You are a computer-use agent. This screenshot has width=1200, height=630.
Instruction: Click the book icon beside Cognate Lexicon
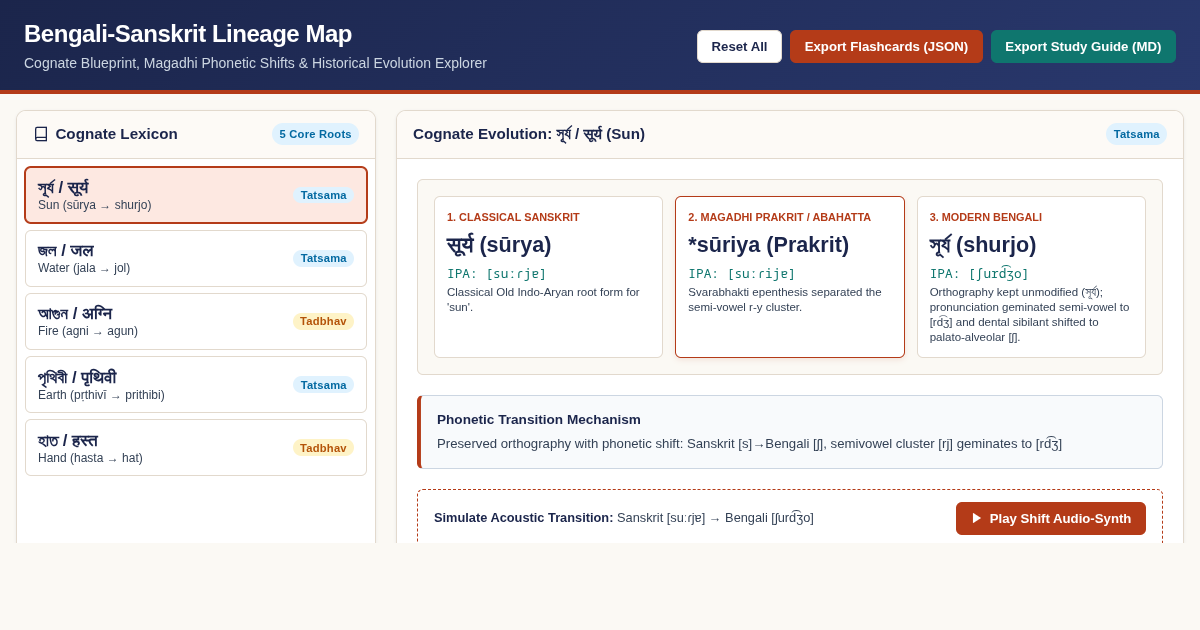pyautogui.click(x=41, y=134)
